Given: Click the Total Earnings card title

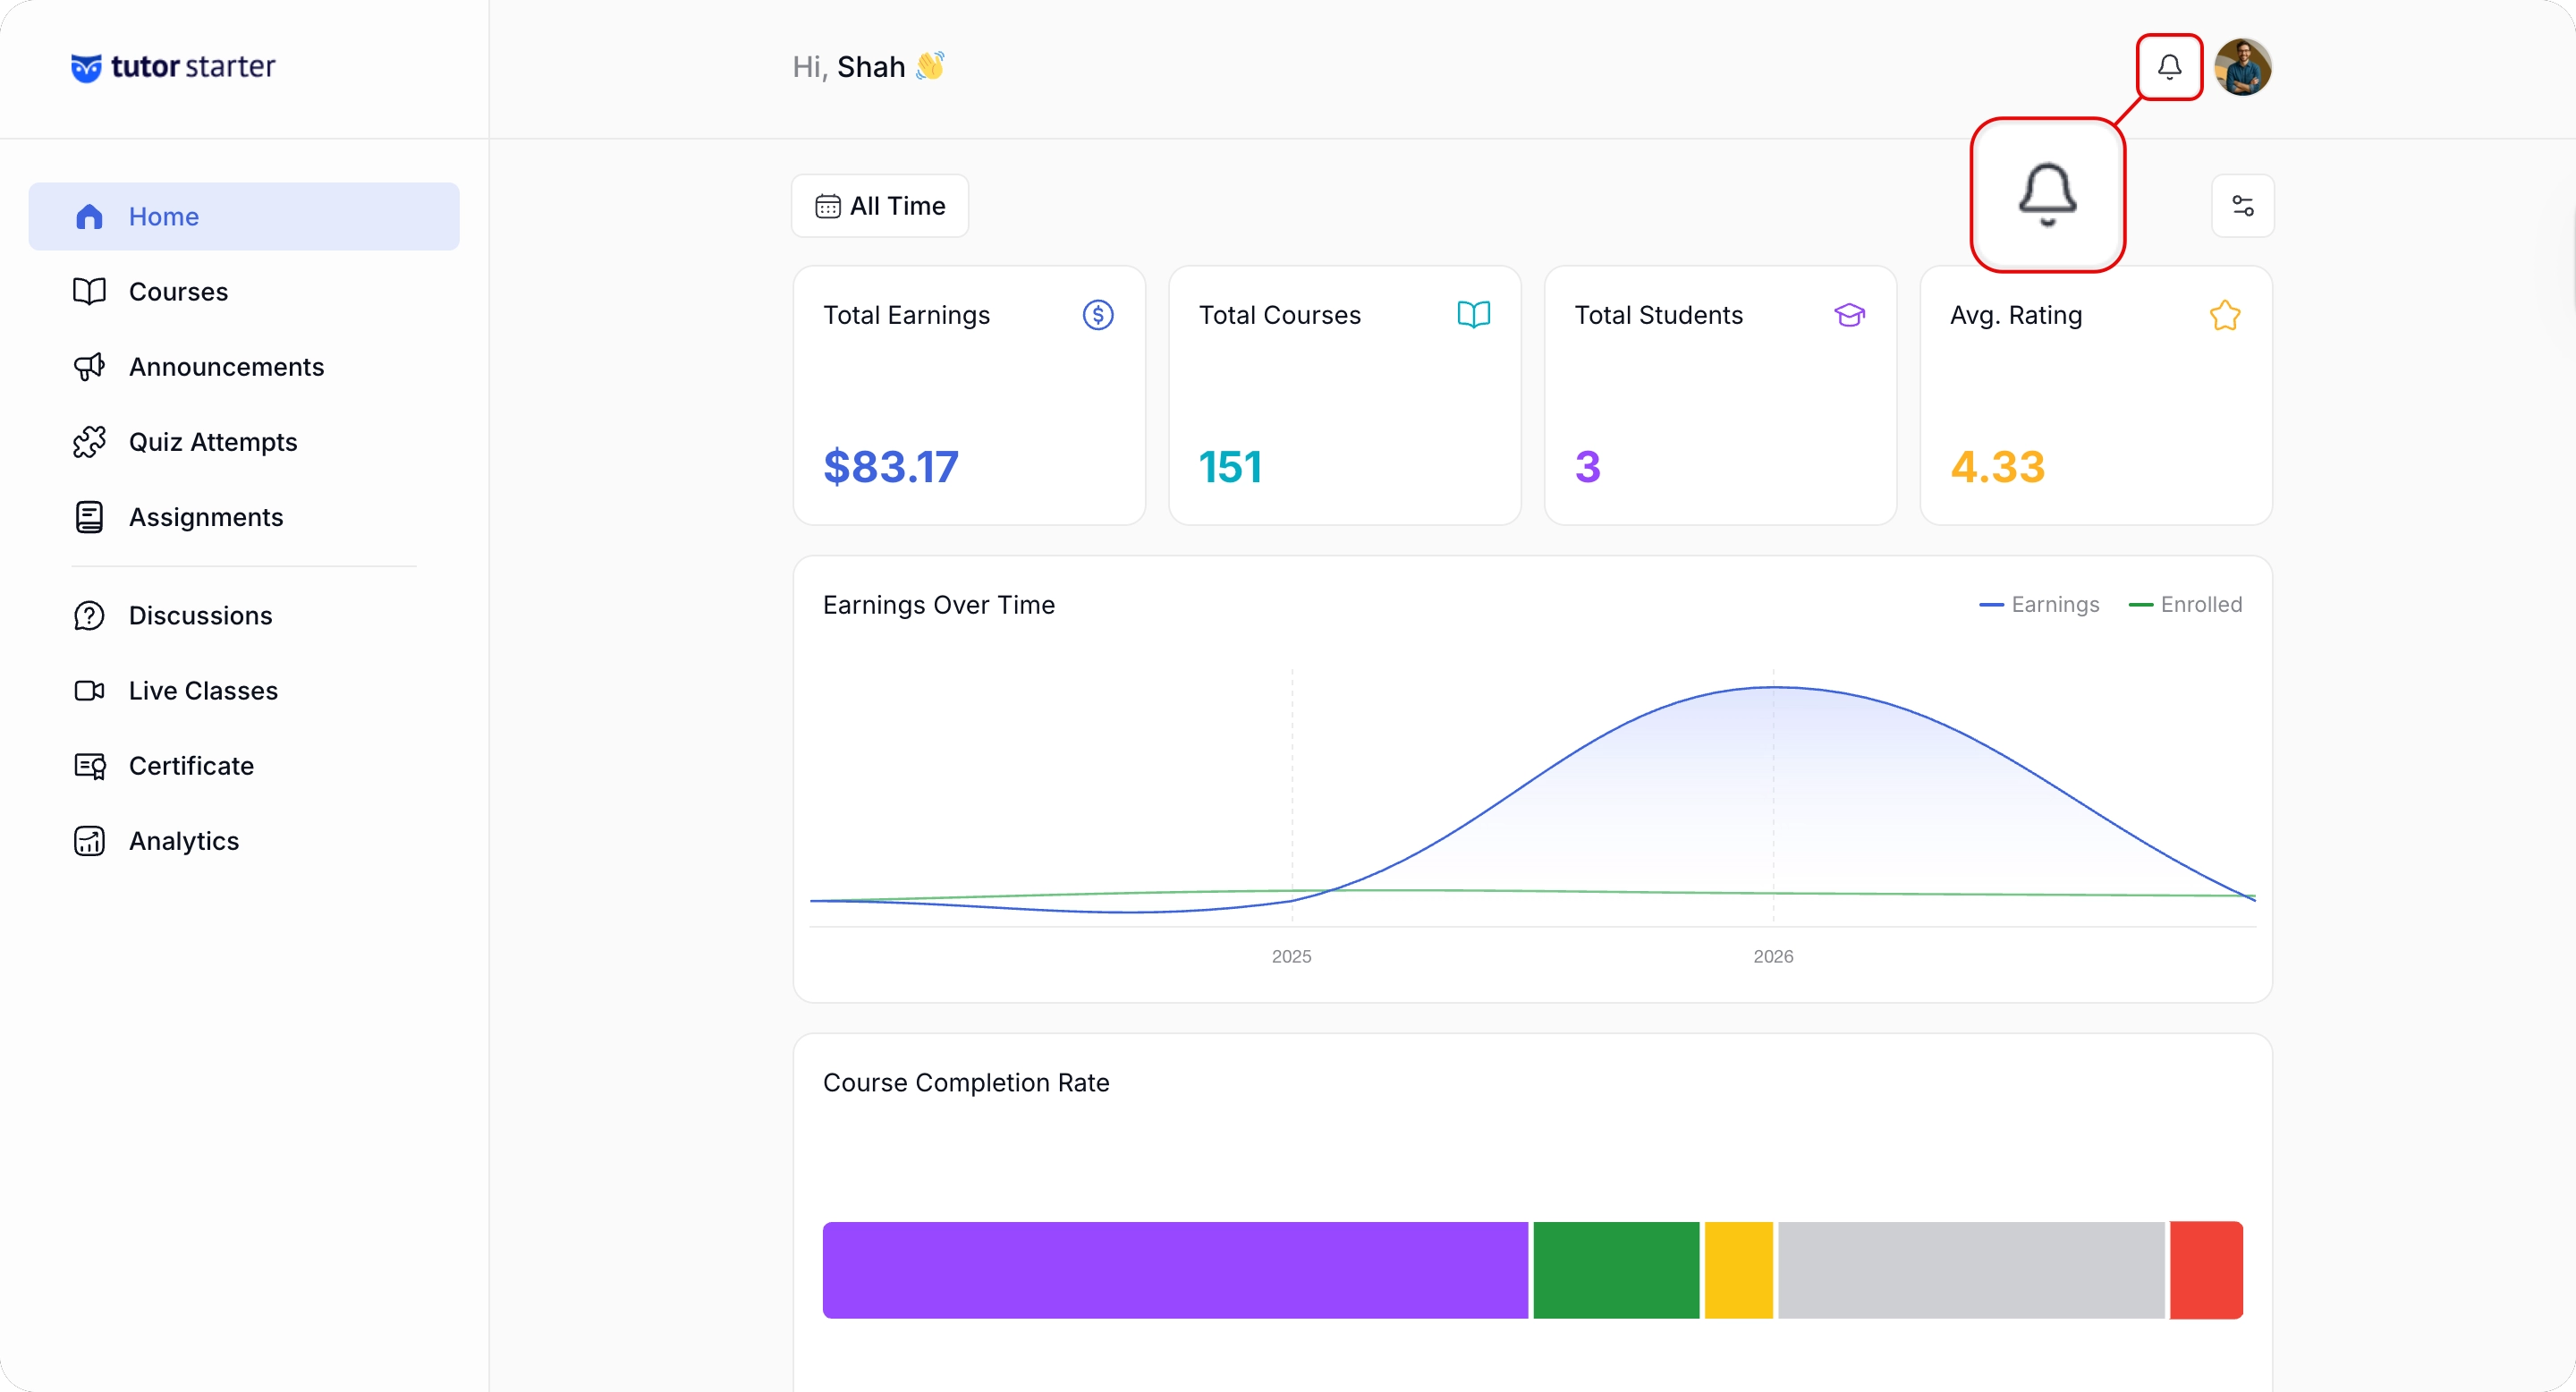Looking at the screenshot, I should pyautogui.click(x=906, y=315).
